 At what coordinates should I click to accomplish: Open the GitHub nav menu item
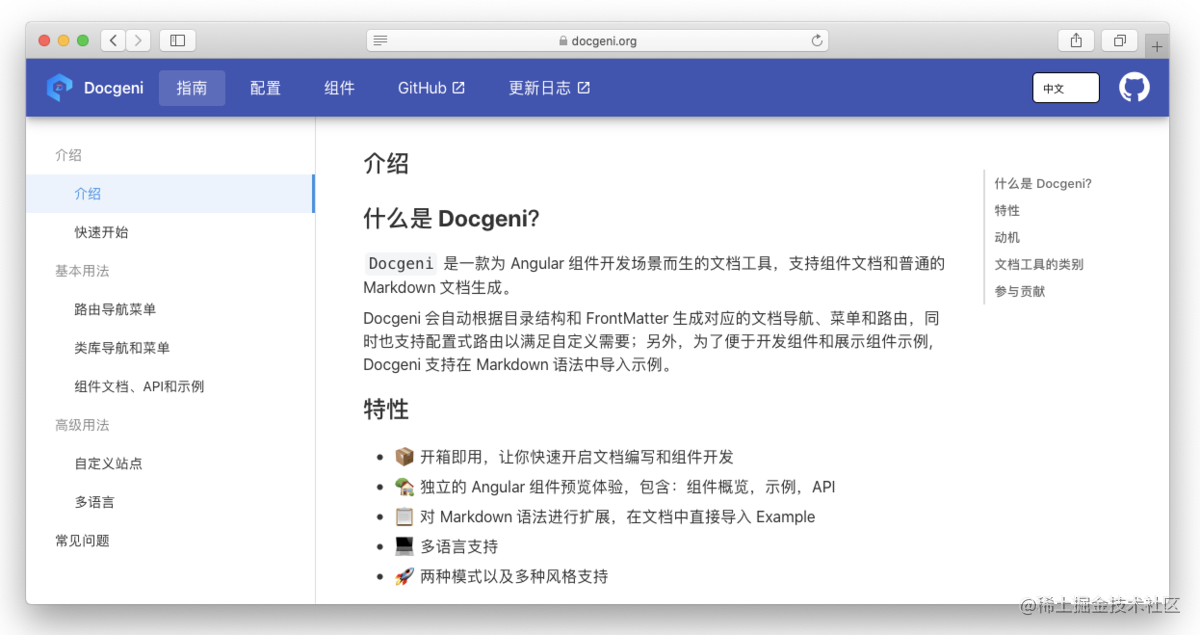[x=431, y=88]
